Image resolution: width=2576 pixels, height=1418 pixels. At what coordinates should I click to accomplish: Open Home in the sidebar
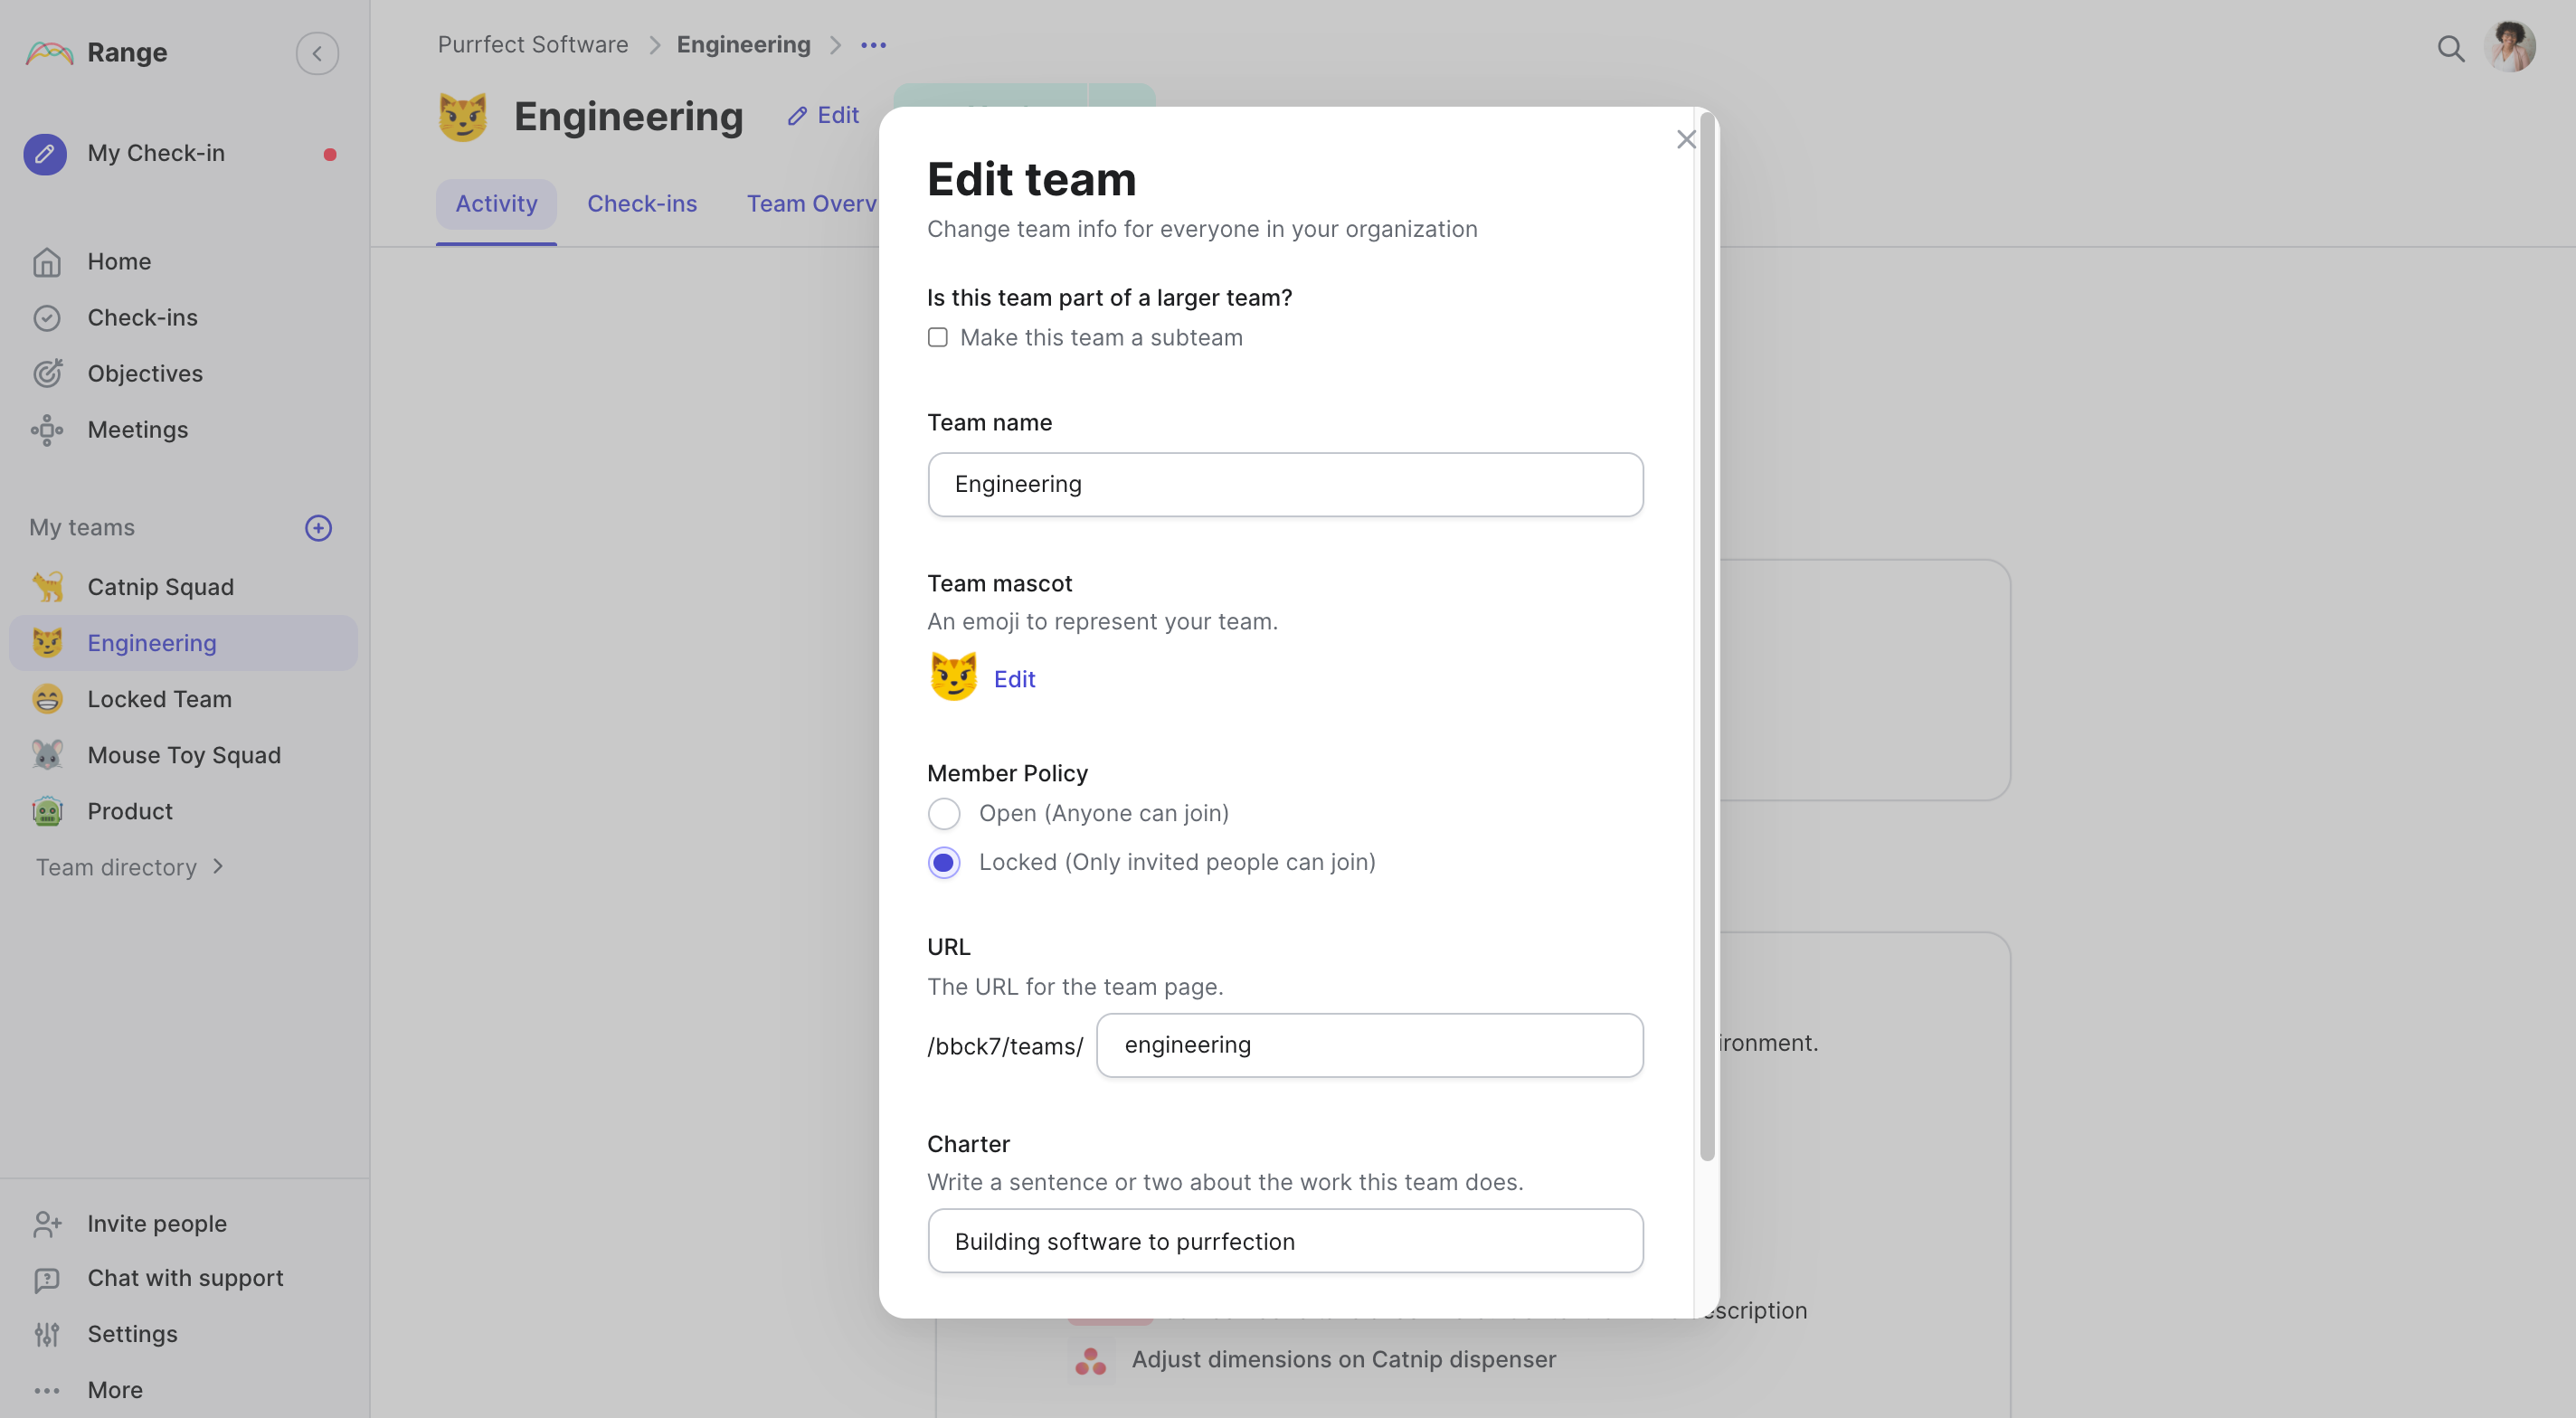[119, 262]
